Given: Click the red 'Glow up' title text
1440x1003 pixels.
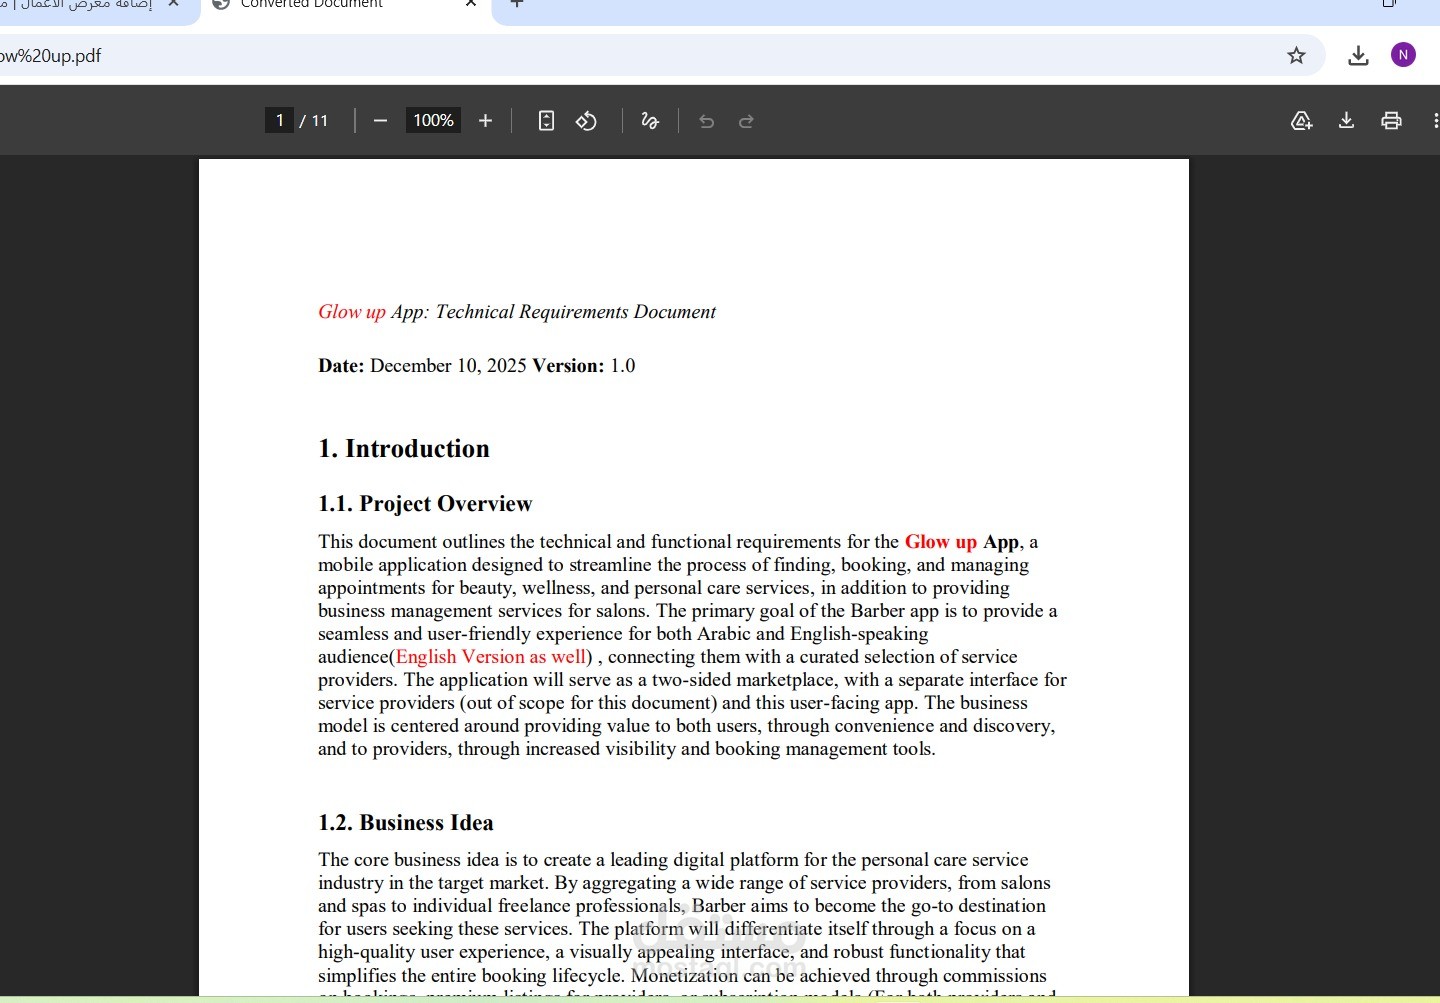Looking at the screenshot, I should 352,312.
